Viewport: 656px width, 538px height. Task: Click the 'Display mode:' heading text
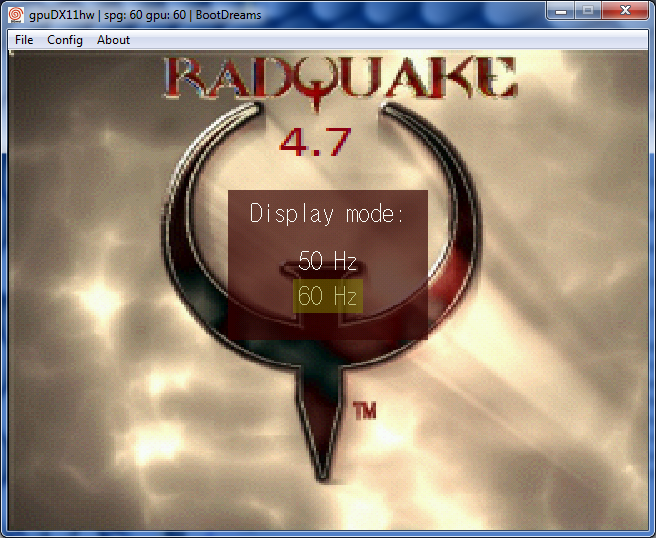pyautogui.click(x=327, y=214)
